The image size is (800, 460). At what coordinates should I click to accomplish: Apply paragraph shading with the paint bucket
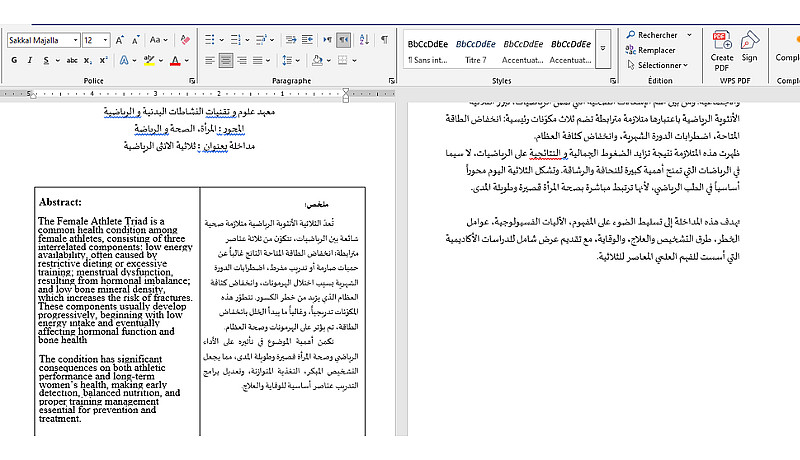click(317, 60)
